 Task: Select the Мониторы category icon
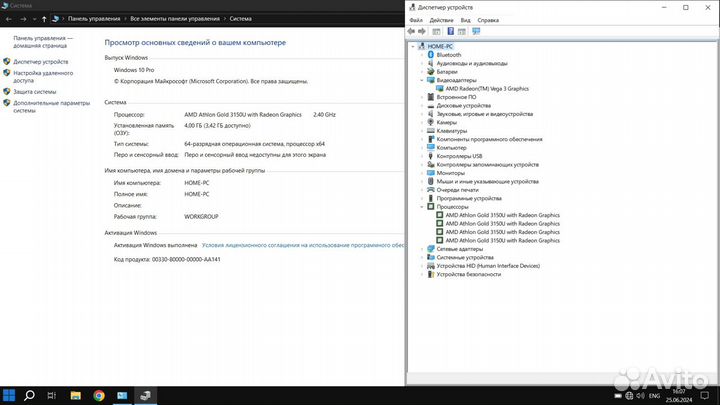431,173
